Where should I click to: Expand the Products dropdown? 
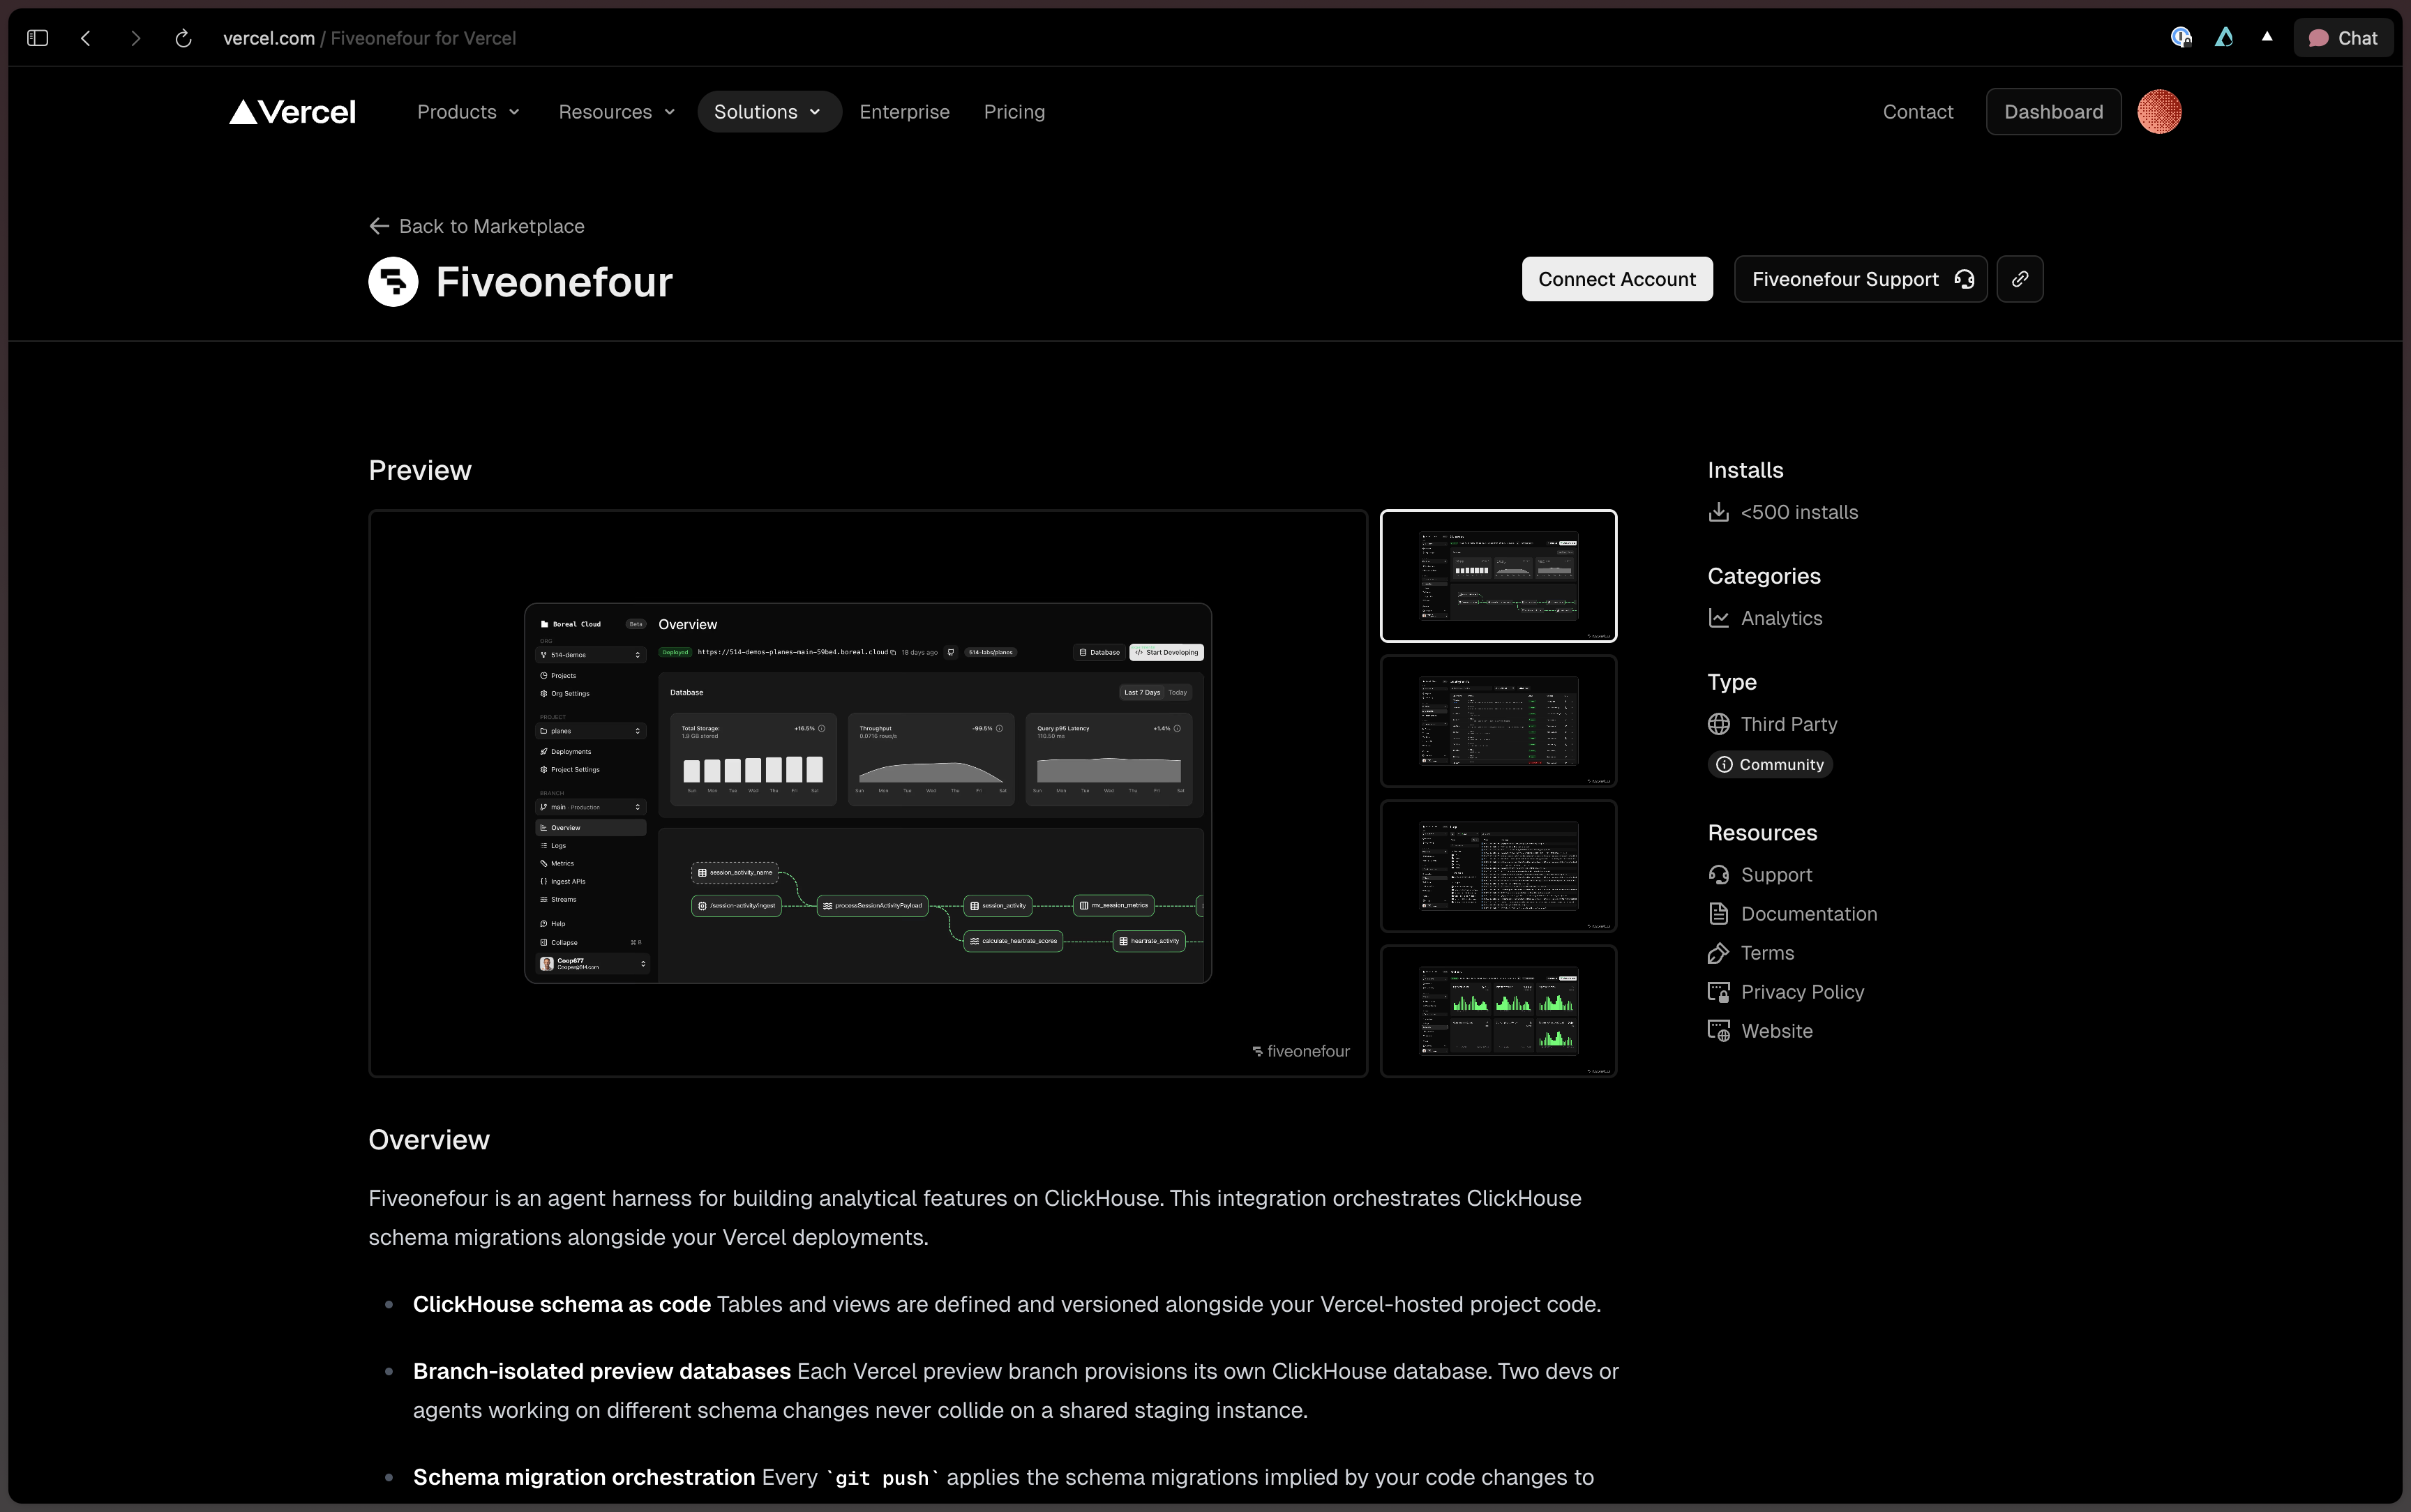coord(468,112)
